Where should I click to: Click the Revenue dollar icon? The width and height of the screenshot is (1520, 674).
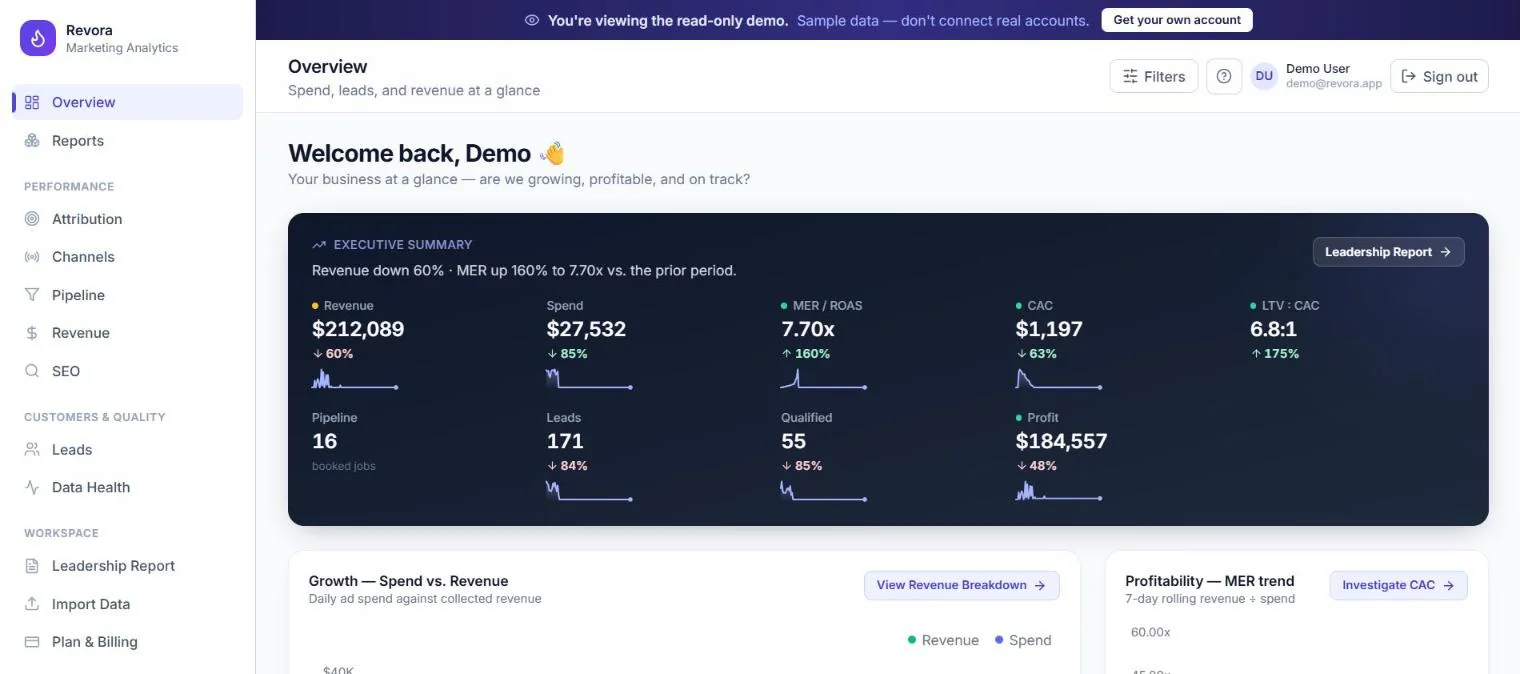point(32,333)
